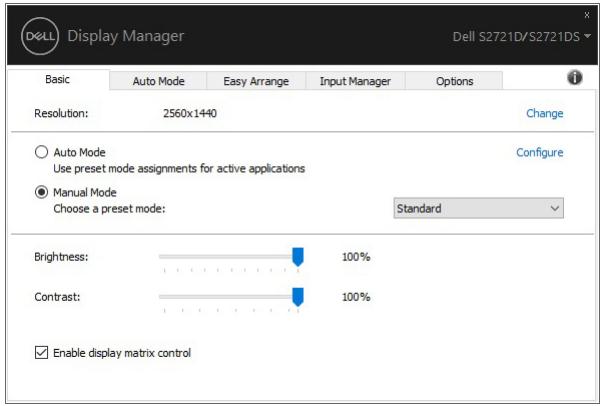Go to the Input Manager tab
Screen dimensions: 601x406
coord(355,81)
